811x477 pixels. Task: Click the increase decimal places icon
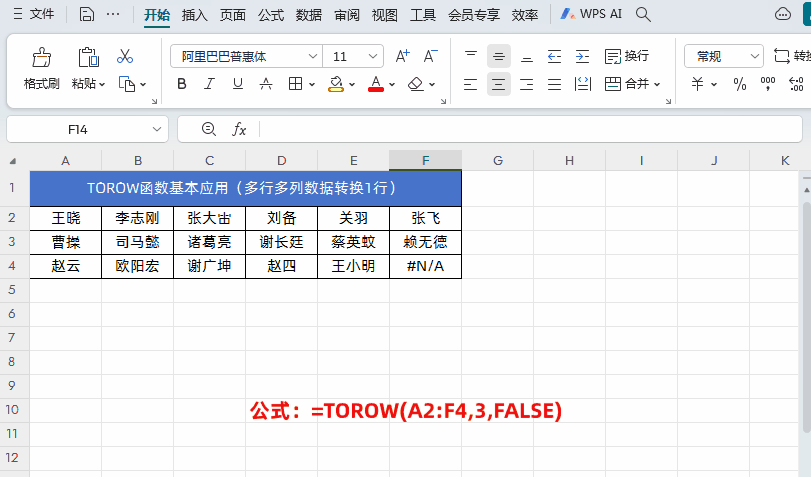pos(796,84)
